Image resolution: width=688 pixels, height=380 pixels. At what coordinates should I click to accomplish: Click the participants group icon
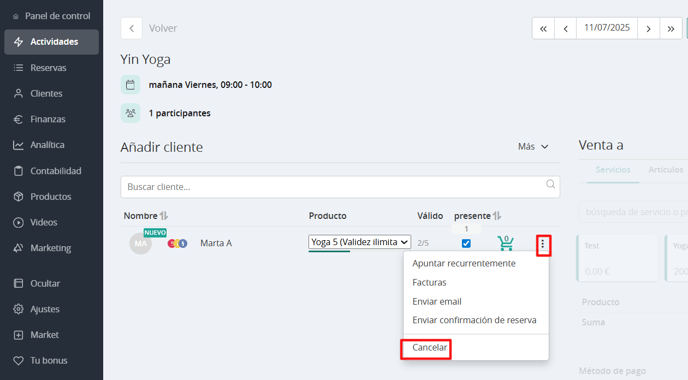click(130, 113)
